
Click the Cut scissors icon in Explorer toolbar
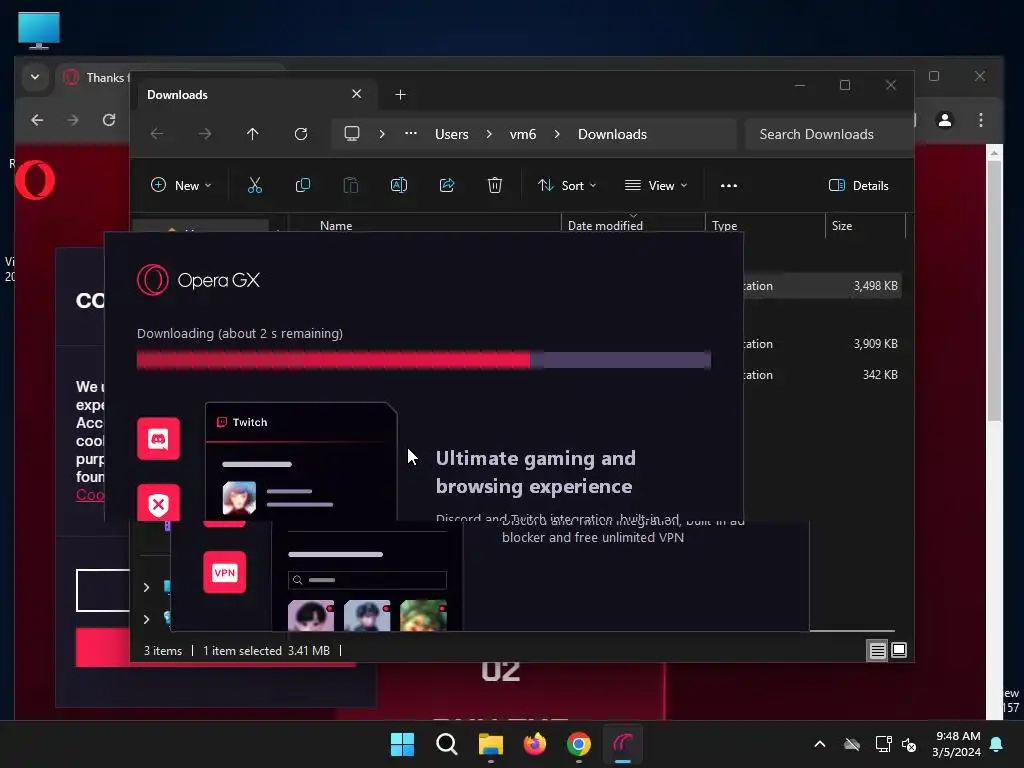[x=255, y=185]
